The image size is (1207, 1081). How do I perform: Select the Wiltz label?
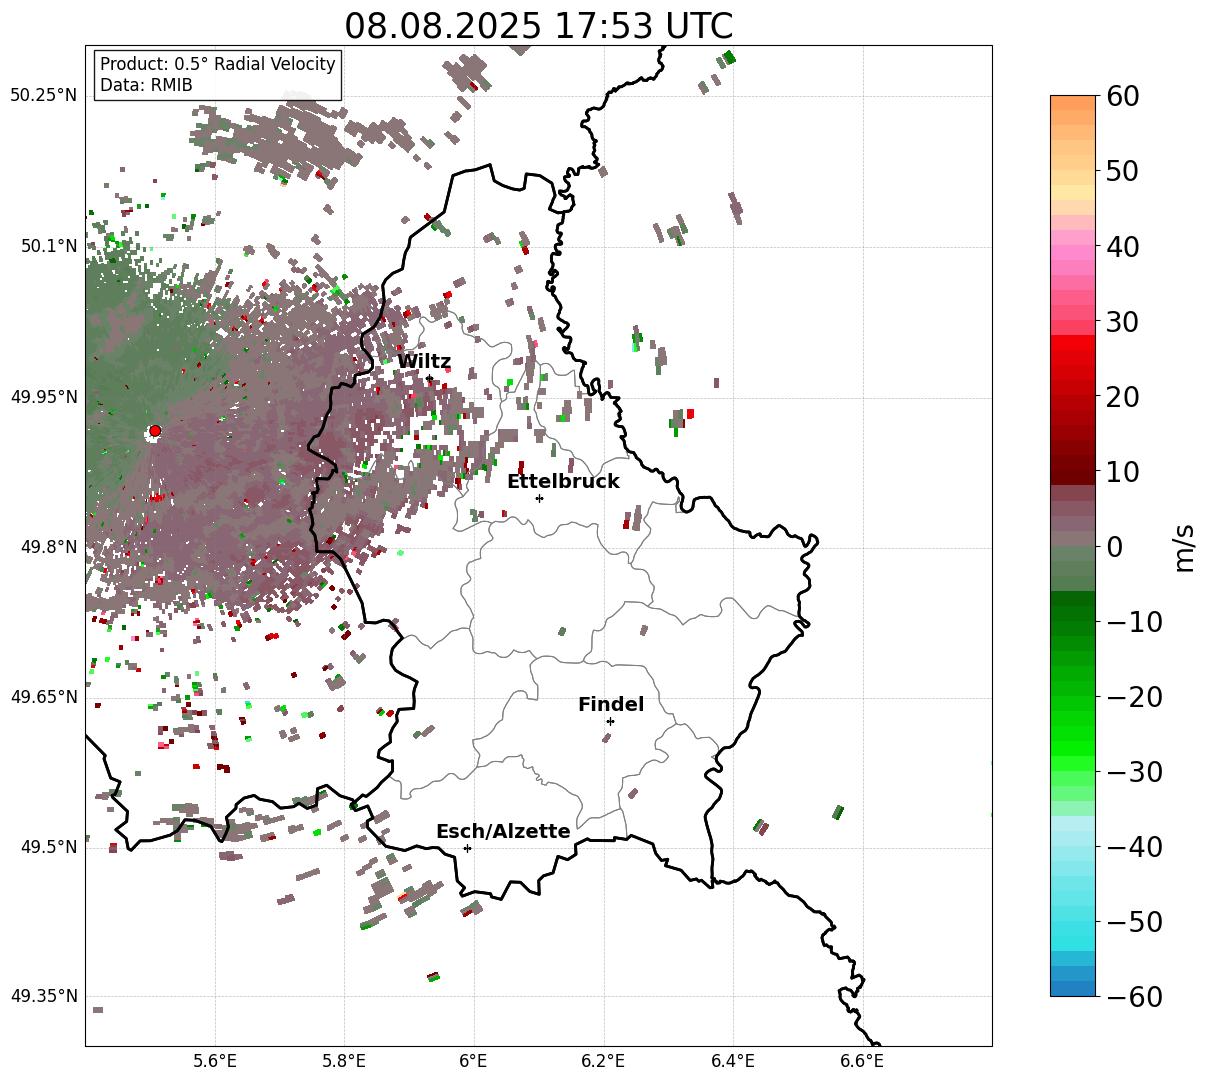(x=424, y=362)
